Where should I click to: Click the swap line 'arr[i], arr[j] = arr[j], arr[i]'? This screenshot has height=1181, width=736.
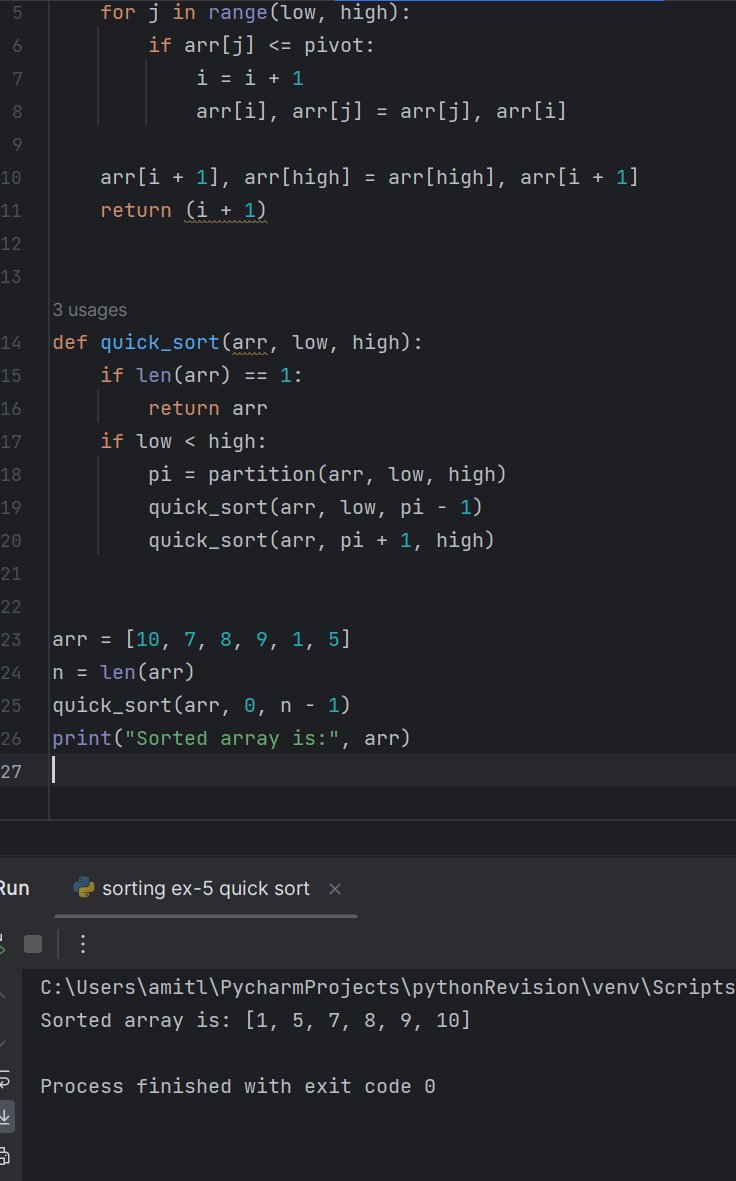pyautogui.click(x=381, y=111)
